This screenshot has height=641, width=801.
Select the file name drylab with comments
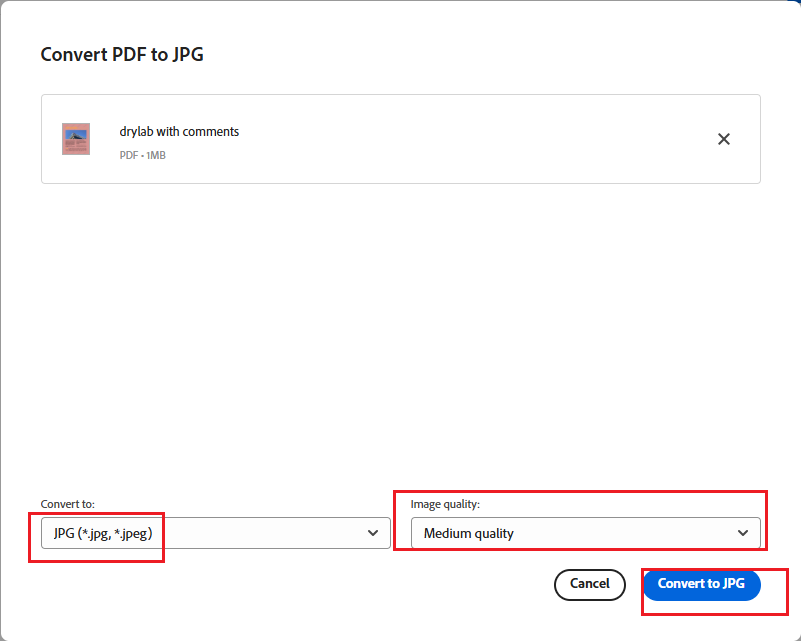coord(179,132)
